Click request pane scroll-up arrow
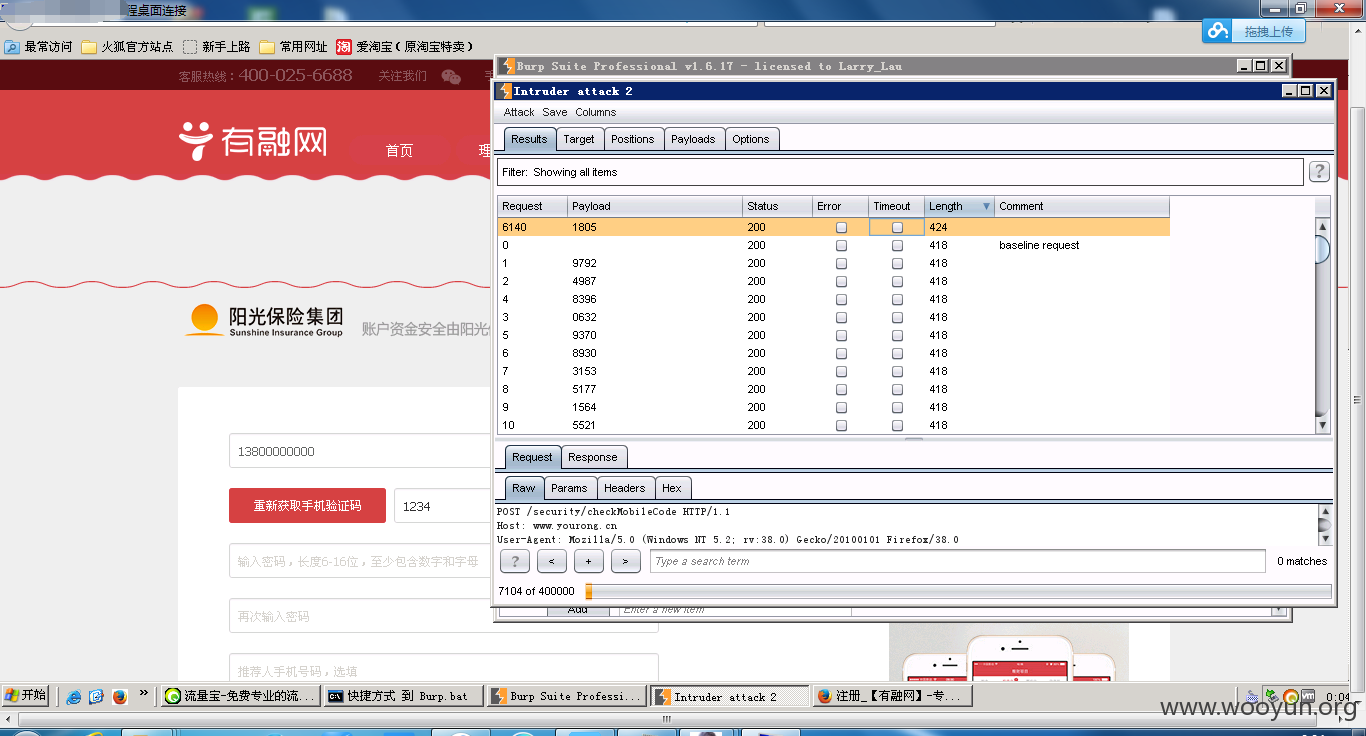The image size is (1366, 736). pyautogui.click(x=1325, y=511)
